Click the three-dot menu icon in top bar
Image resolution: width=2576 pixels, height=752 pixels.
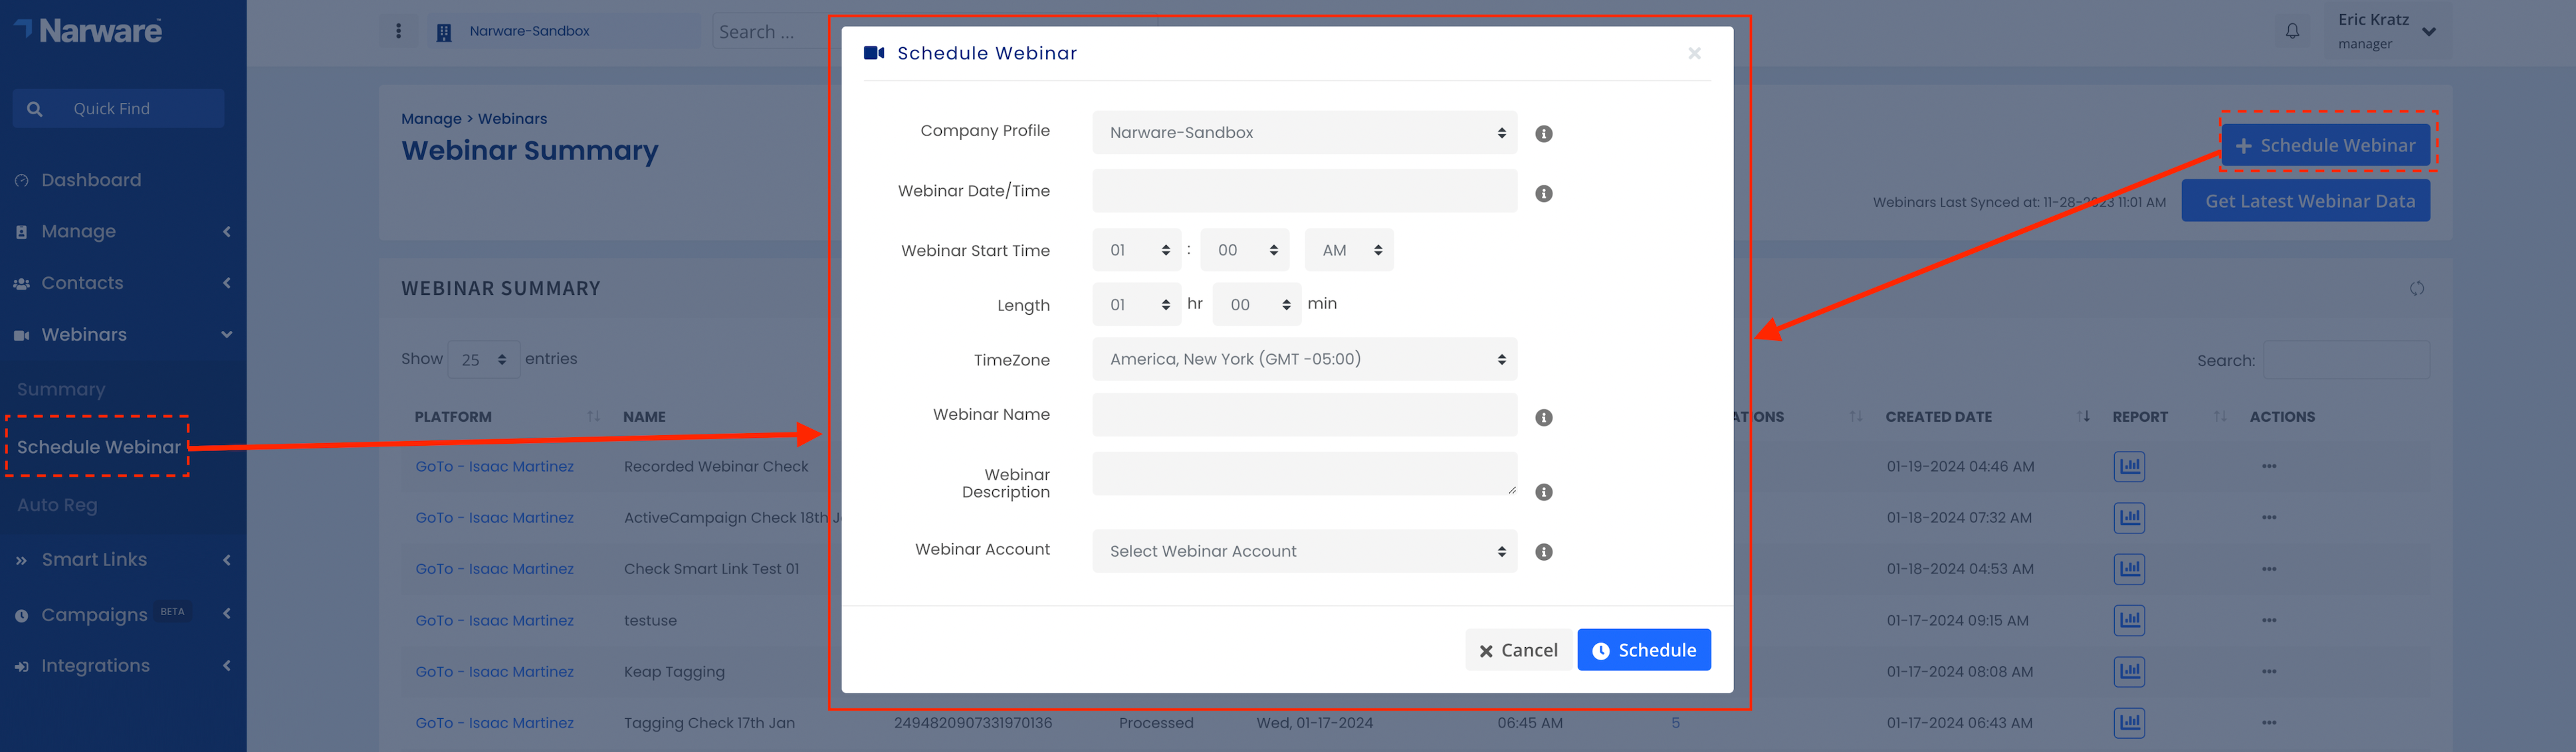[x=398, y=31]
